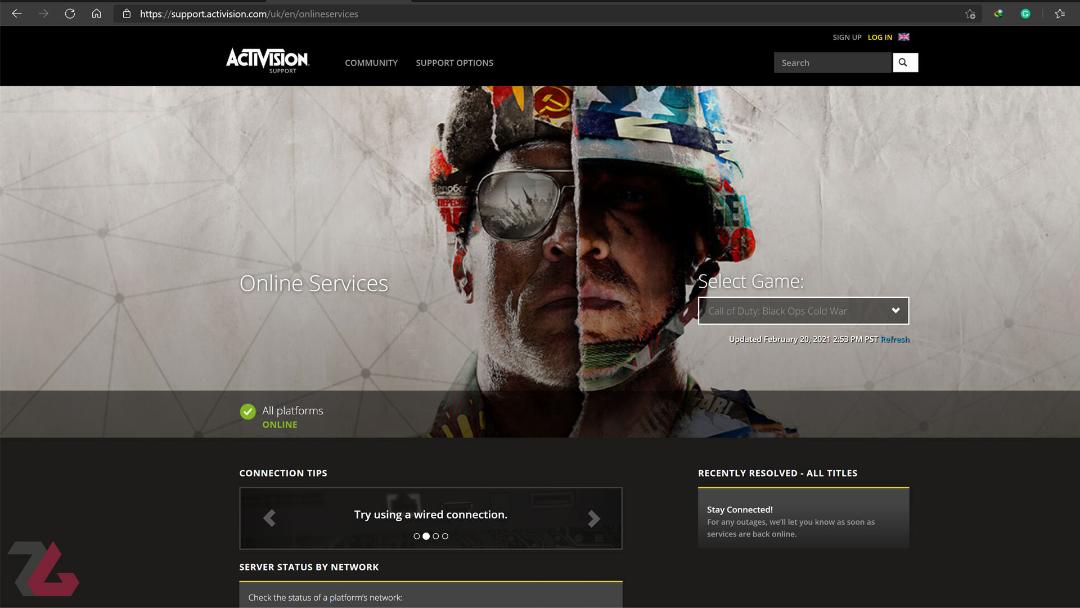Image resolution: width=1080 pixels, height=608 pixels.
Task: Click the ONLINE status text
Action: click(280, 425)
